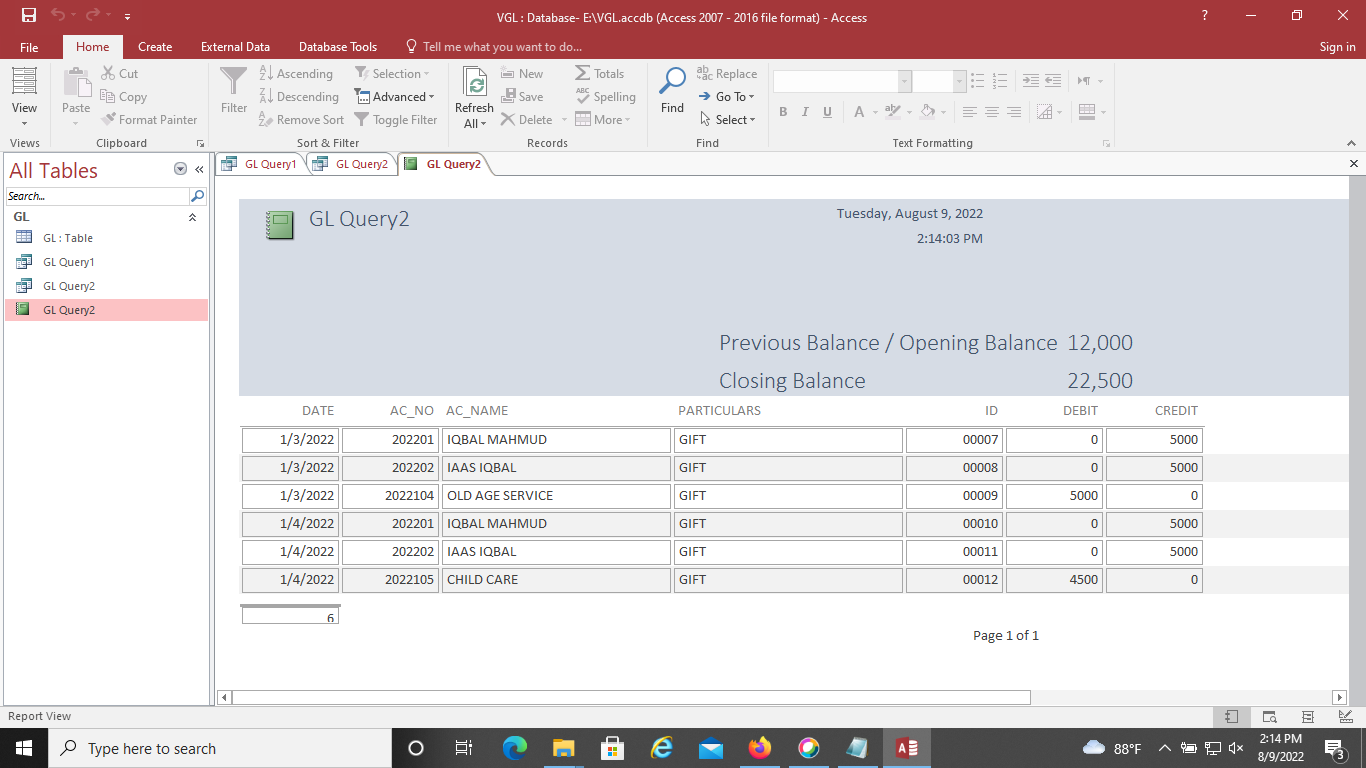Viewport: 1366px width, 768px height.
Task: Align text right
Action: point(1013,112)
